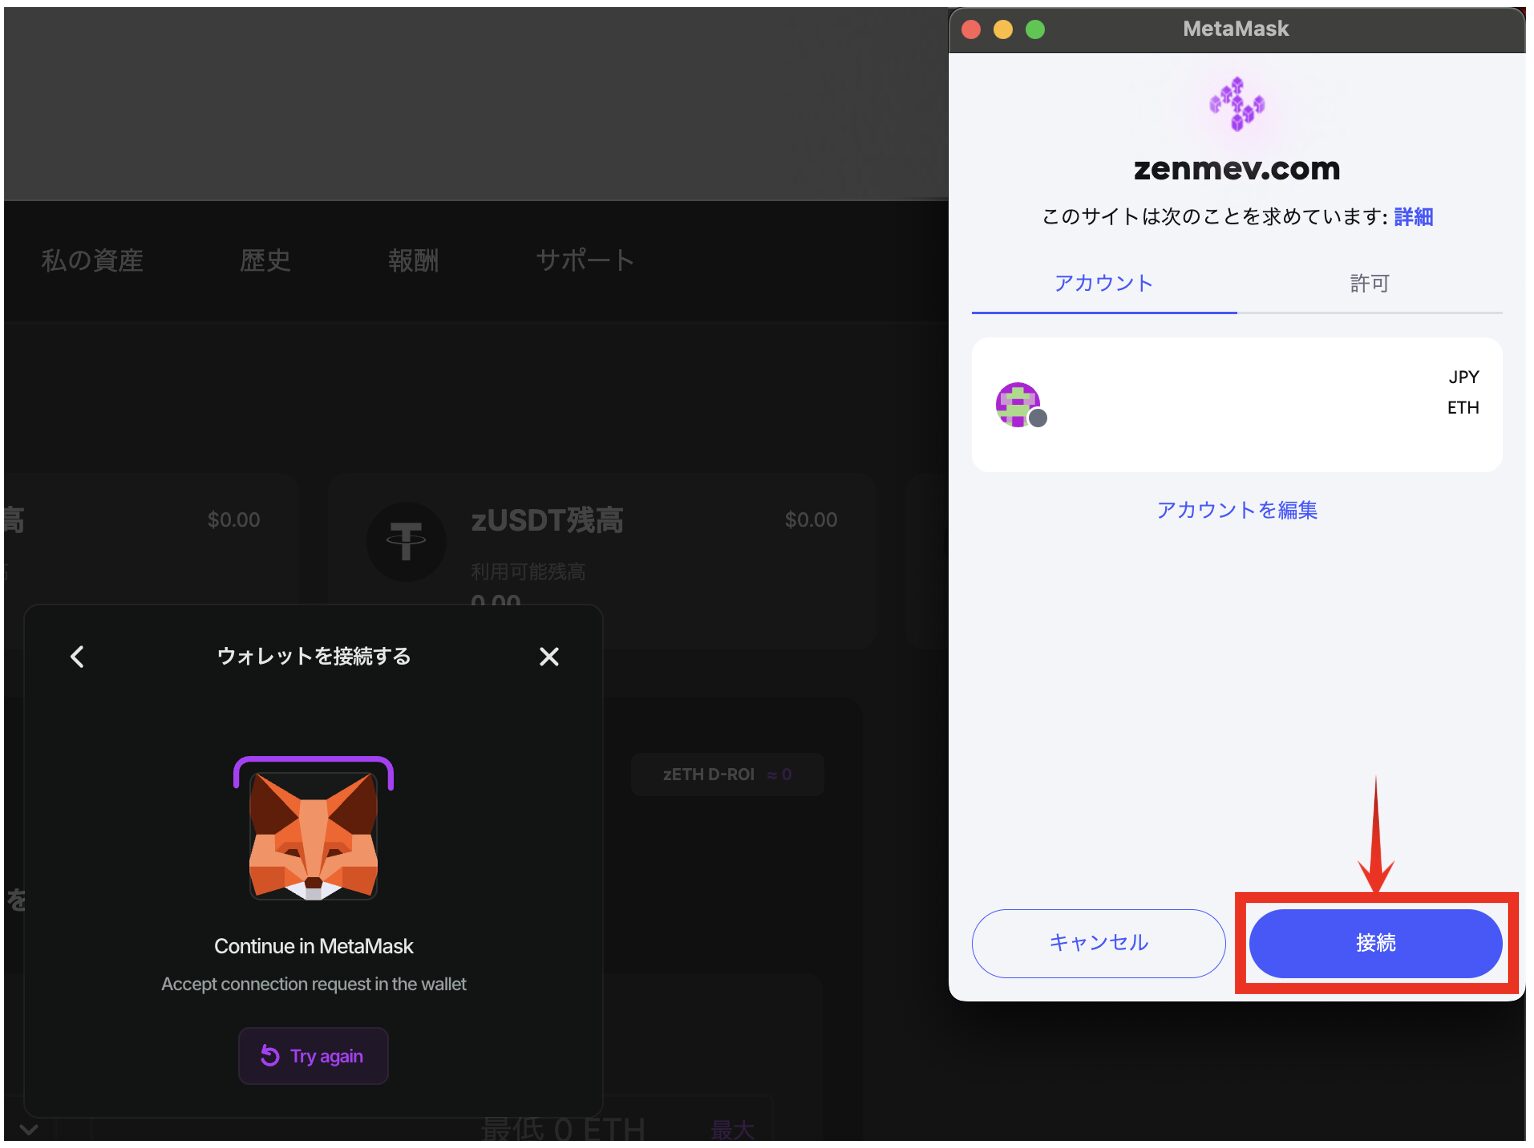Click the 最低 0 ETH text

pyautogui.click(x=563, y=1130)
